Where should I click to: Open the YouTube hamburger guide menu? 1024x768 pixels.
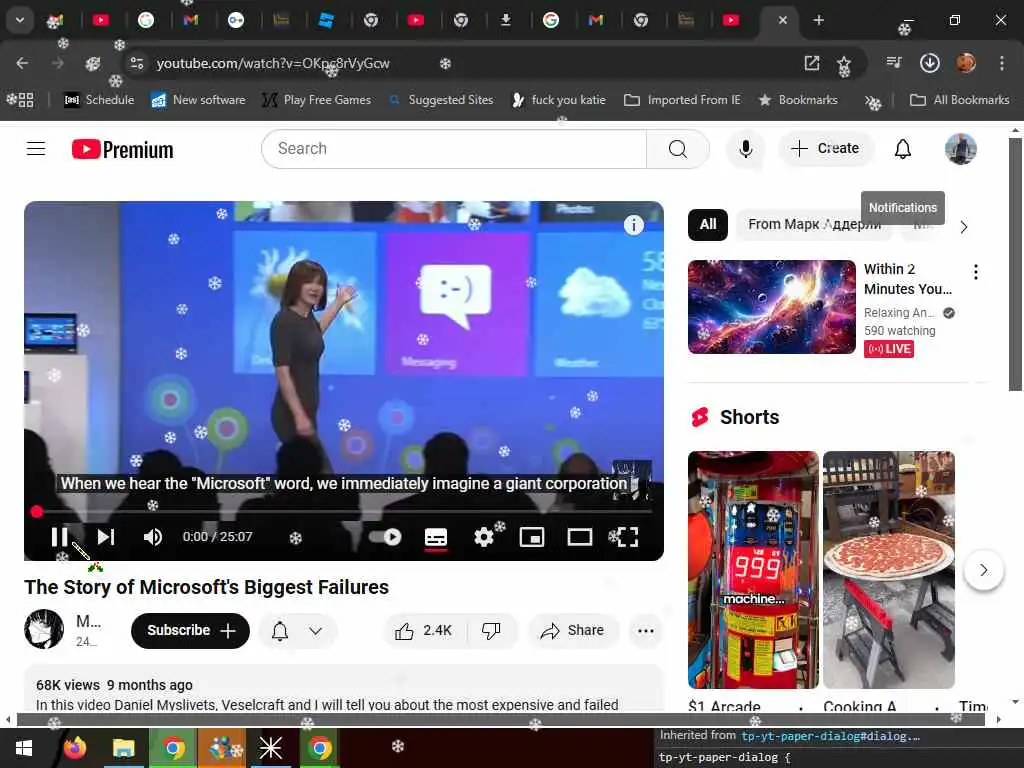(36, 149)
